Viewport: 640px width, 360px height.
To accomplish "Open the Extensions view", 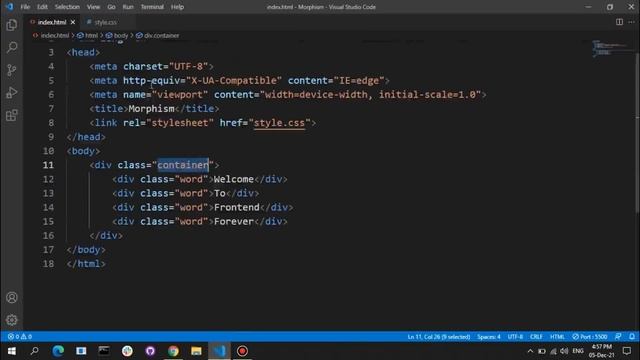I will coord(12,116).
